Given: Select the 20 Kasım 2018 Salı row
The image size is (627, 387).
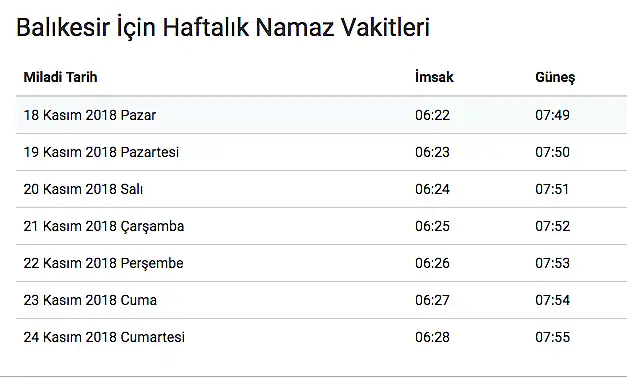Looking at the screenshot, I should click(x=321, y=189).
